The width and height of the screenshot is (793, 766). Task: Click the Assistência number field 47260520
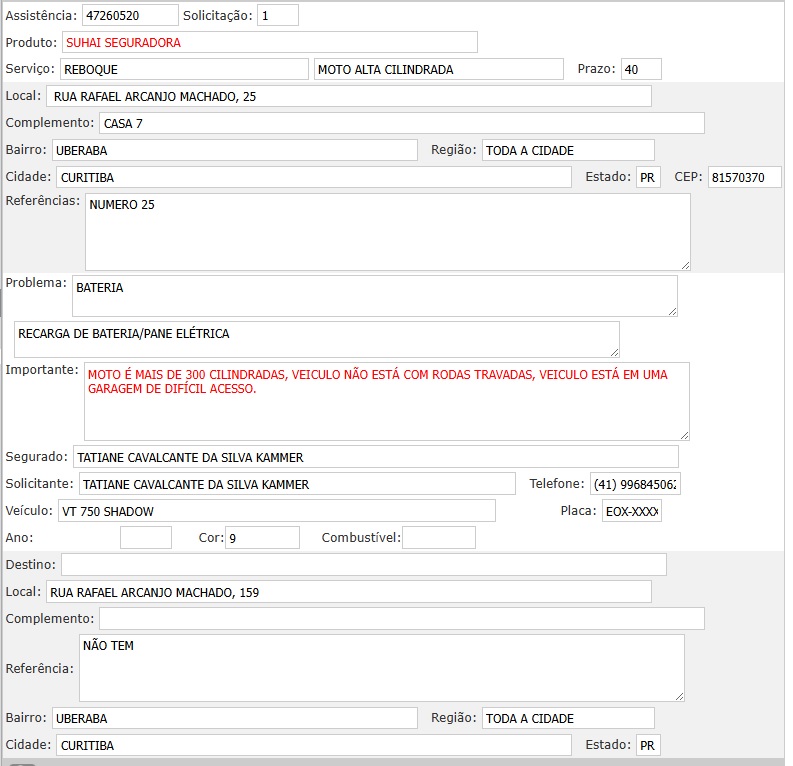(x=130, y=15)
